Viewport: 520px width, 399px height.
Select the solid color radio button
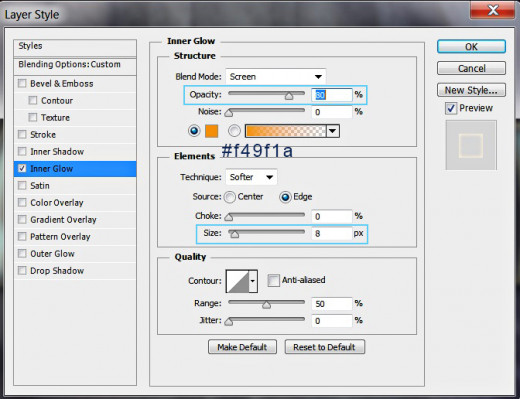click(194, 131)
